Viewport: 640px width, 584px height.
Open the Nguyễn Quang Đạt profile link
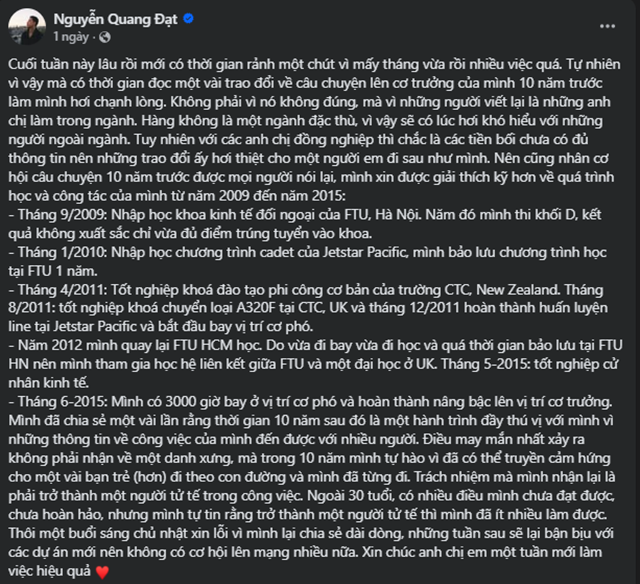(116, 19)
